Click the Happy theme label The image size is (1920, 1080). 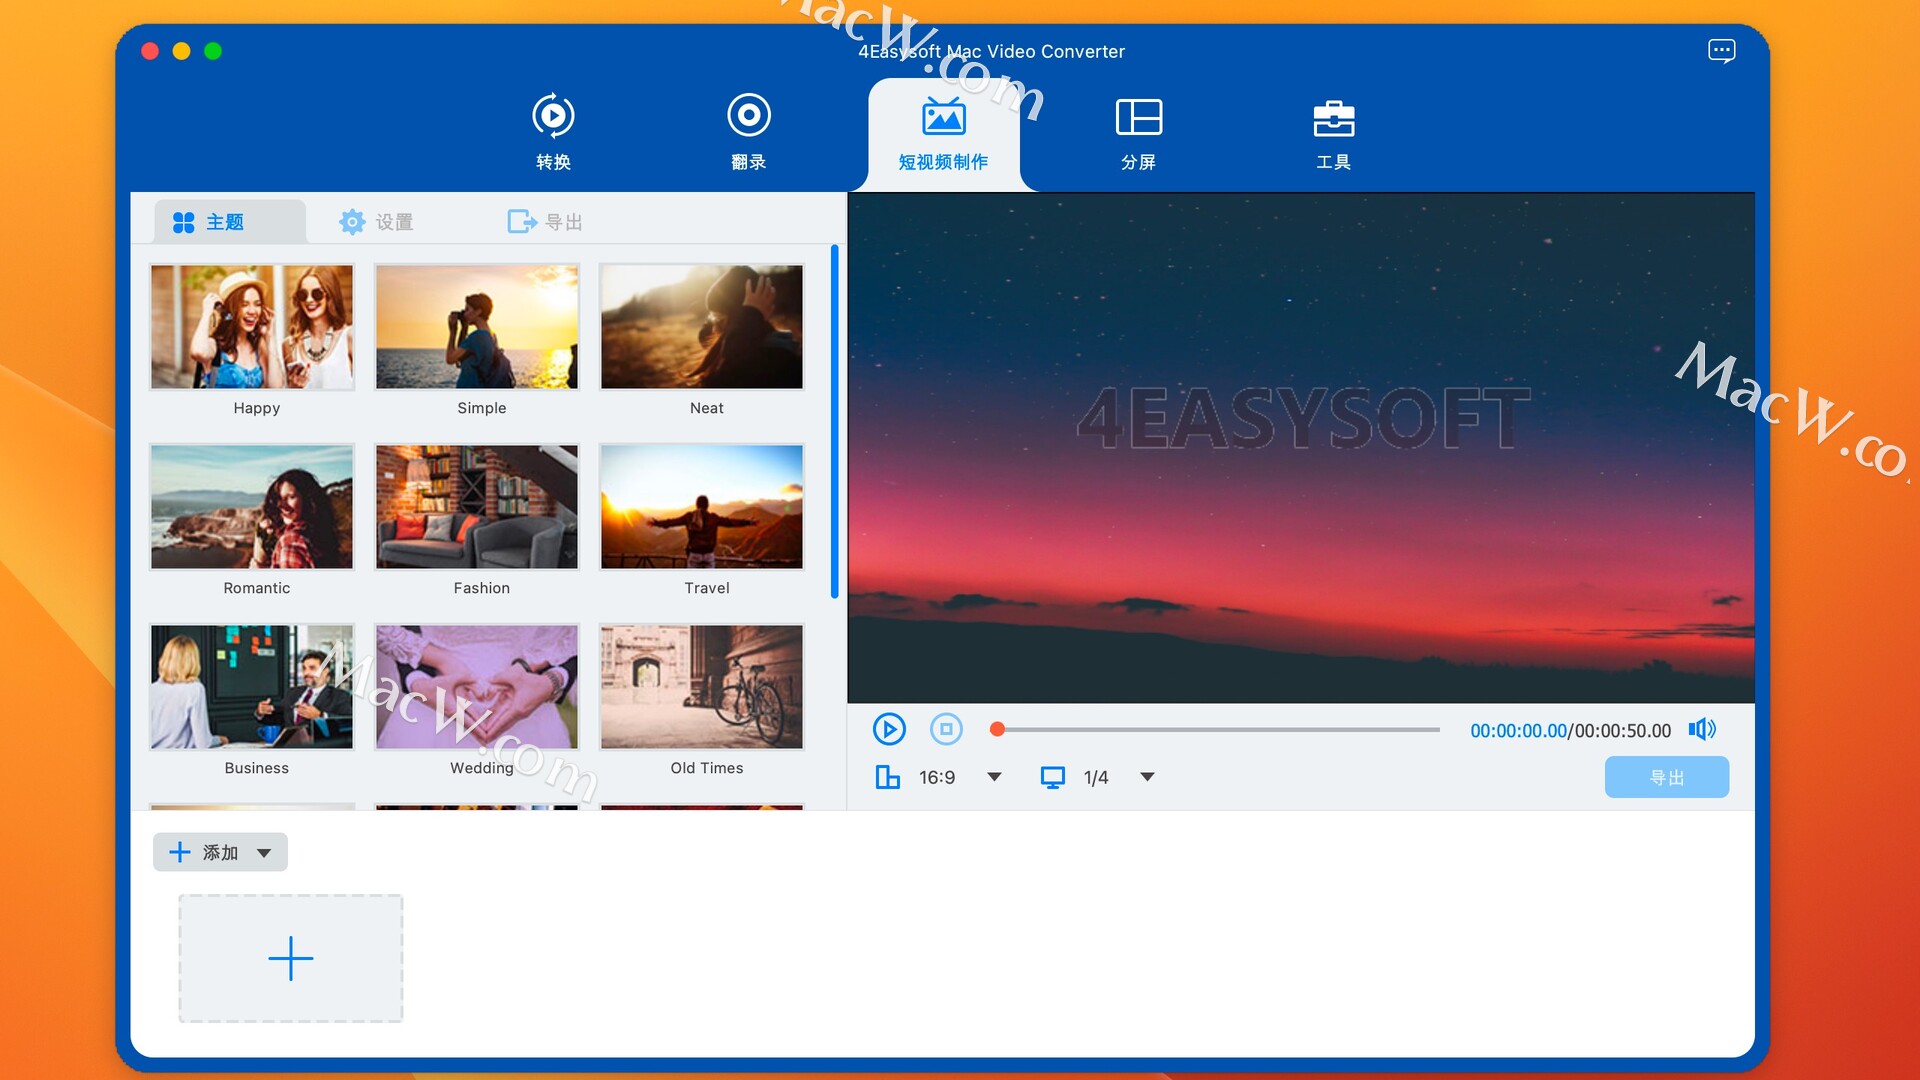click(x=256, y=408)
